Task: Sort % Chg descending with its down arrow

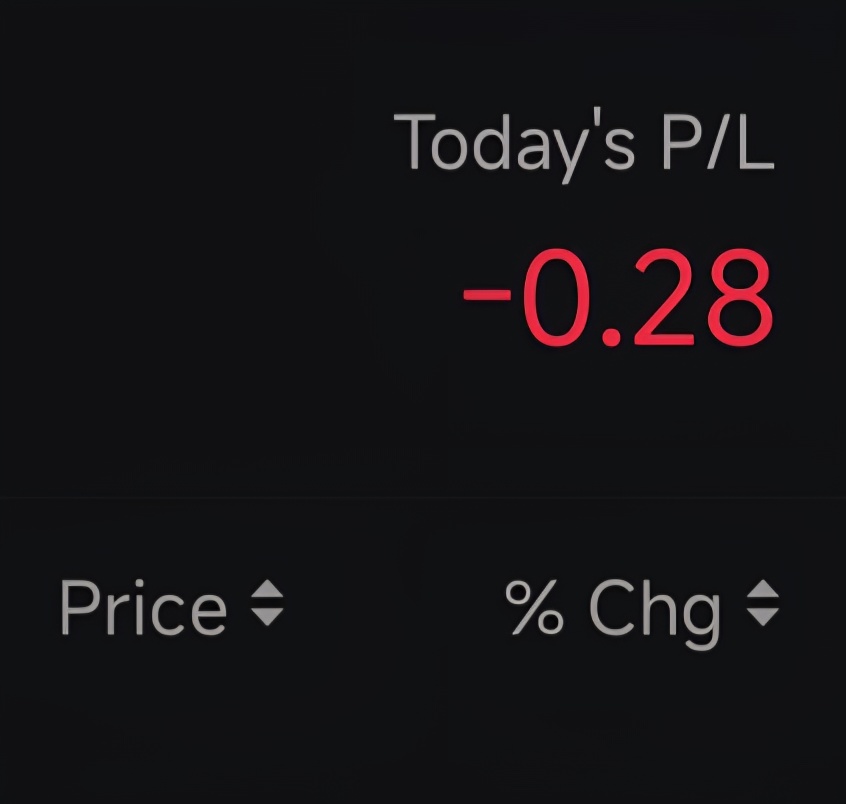Action: coord(762,617)
